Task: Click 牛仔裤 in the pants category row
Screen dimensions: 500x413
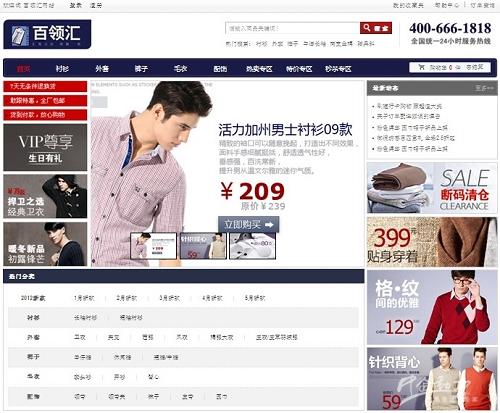Action: pyautogui.click(x=82, y=357)
